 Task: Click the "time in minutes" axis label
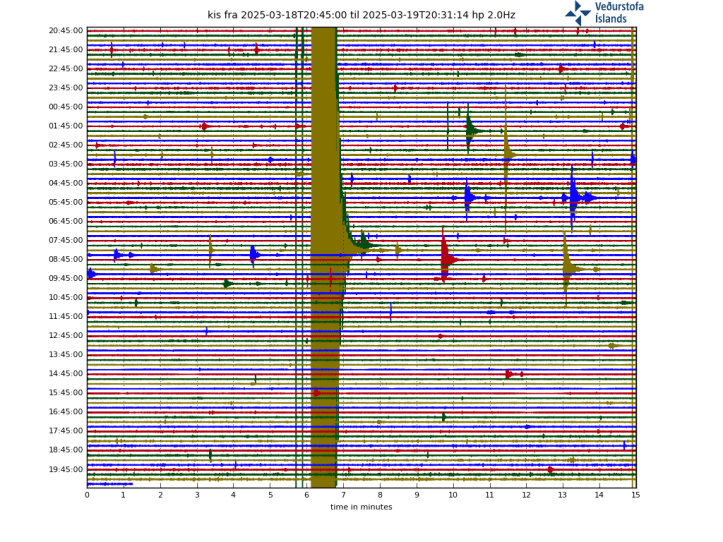click(361, 507)
